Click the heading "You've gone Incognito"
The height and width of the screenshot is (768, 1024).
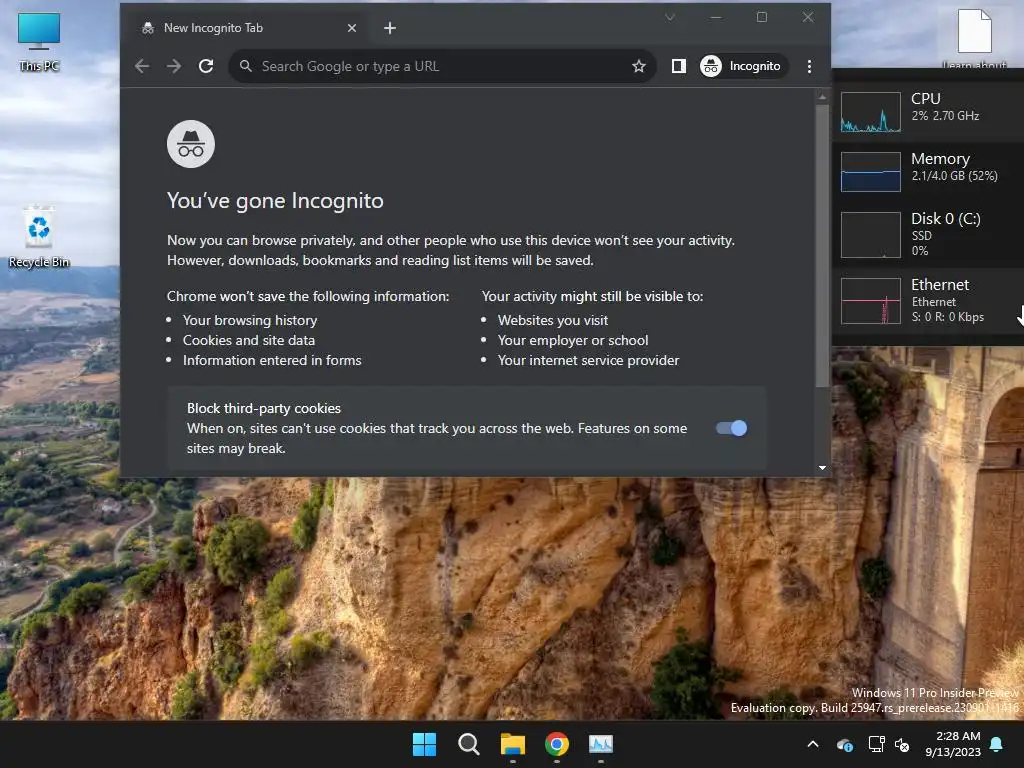[x=276, y=200]
